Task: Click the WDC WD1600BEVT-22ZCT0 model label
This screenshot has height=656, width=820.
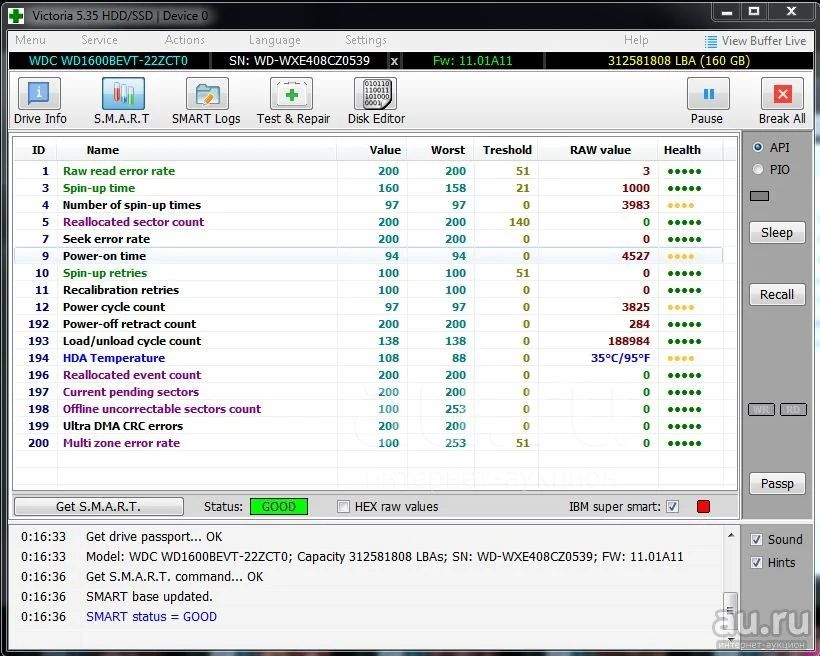Action: point(108,61)
